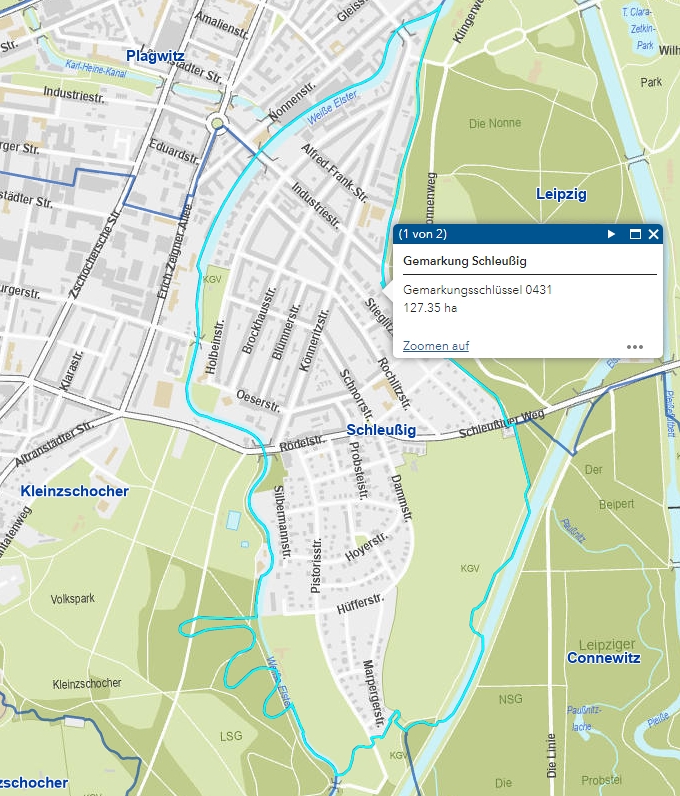Click the small blue pond near Silbermannstr.
This screenshot has width=680, height=796.
(233, 521)
